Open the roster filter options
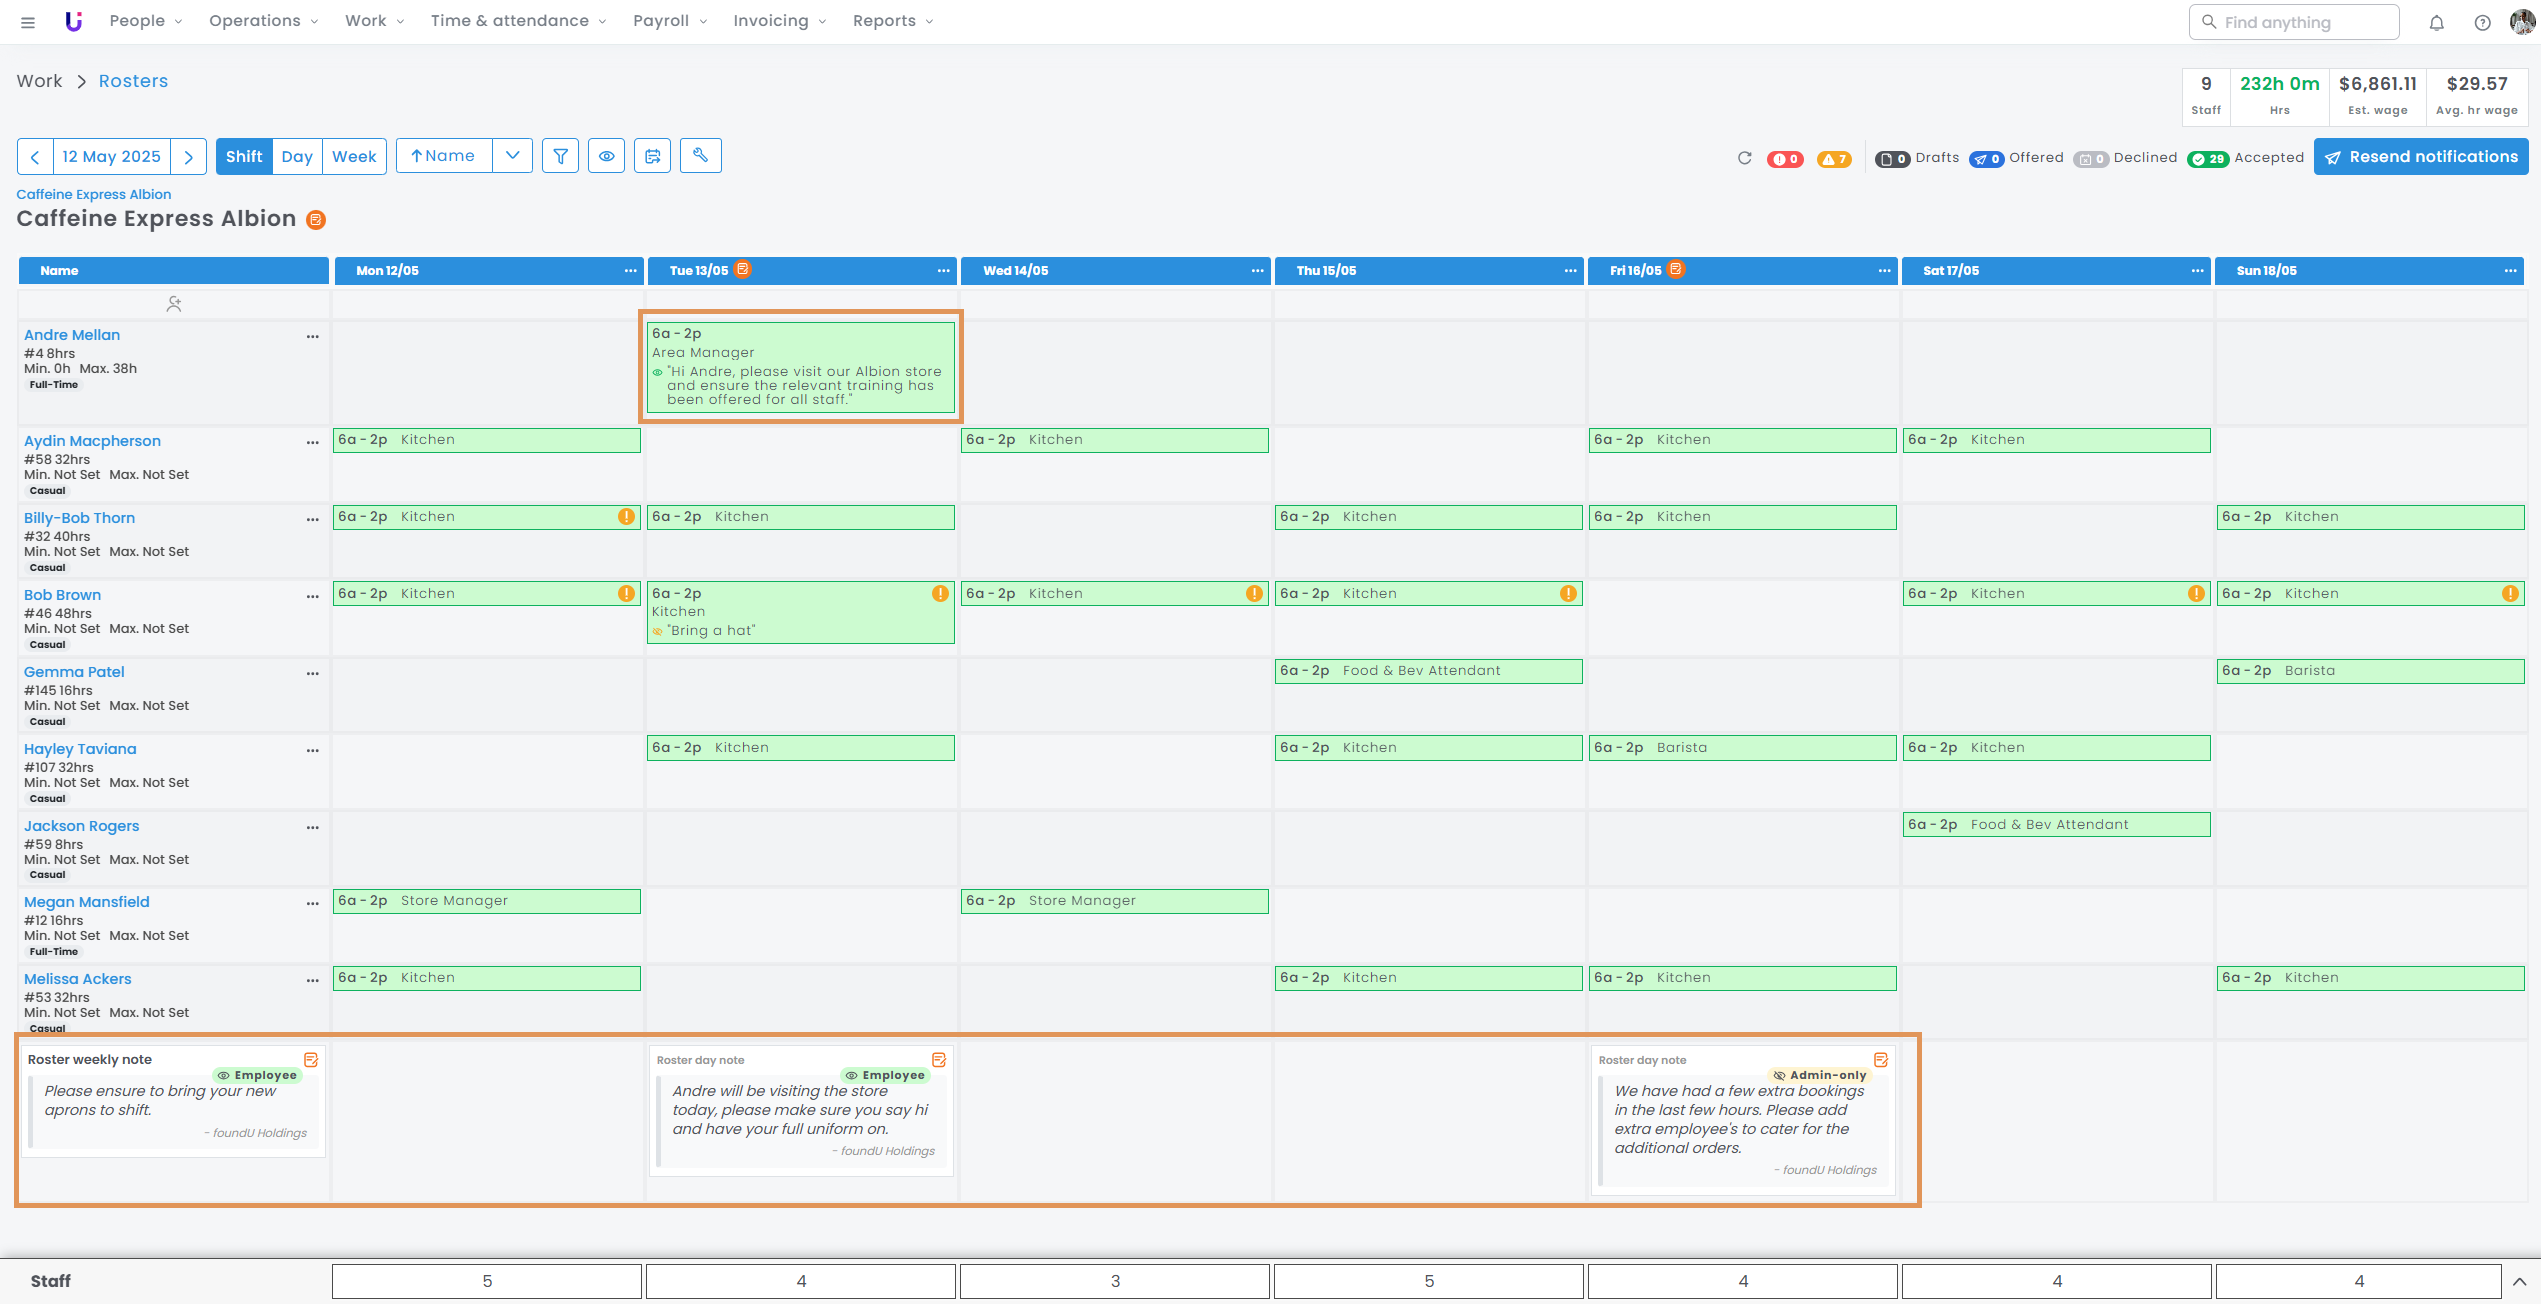 point(560,156)
